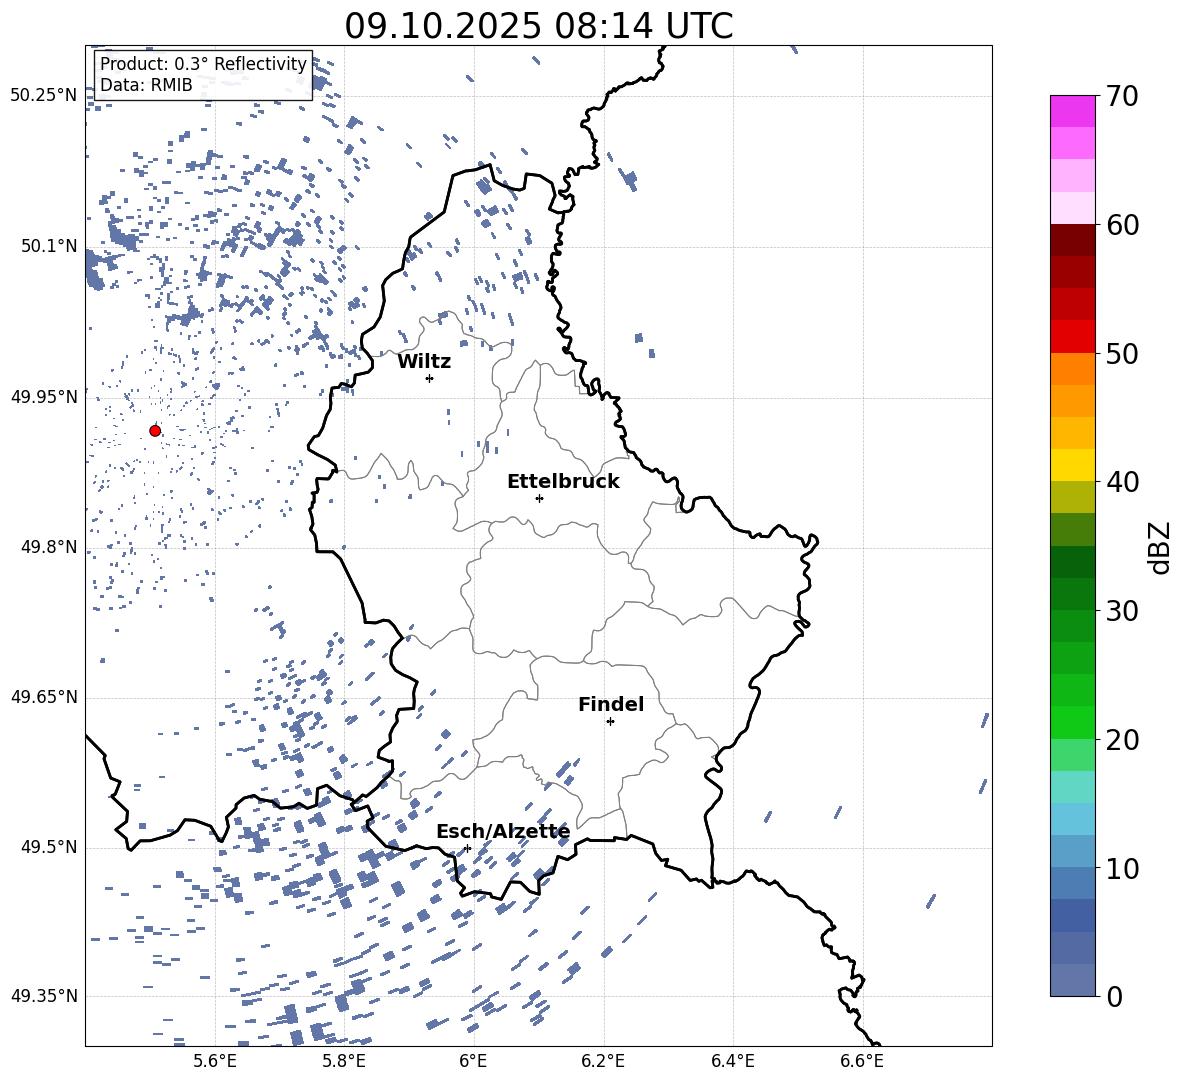Click the 6.6°E longitude label
Image resolution: width=1184 pixels, height=1081 pixels.
pyautogui.click(x=862, y=1061)
